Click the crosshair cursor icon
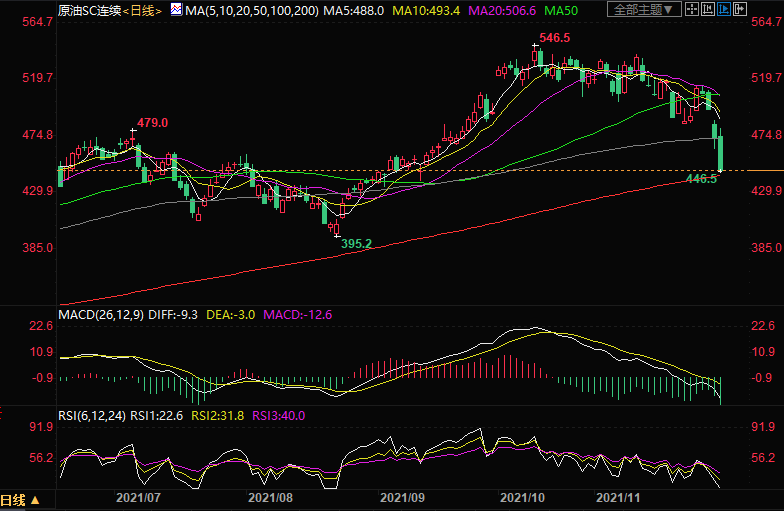 (x=692, y=9)
